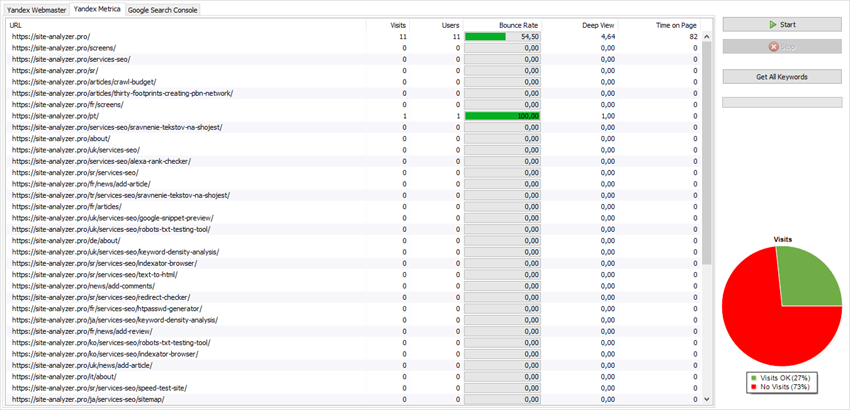
Task: Select the uk robots-txt-testing-tool URL row
Action: click(355, 229)
